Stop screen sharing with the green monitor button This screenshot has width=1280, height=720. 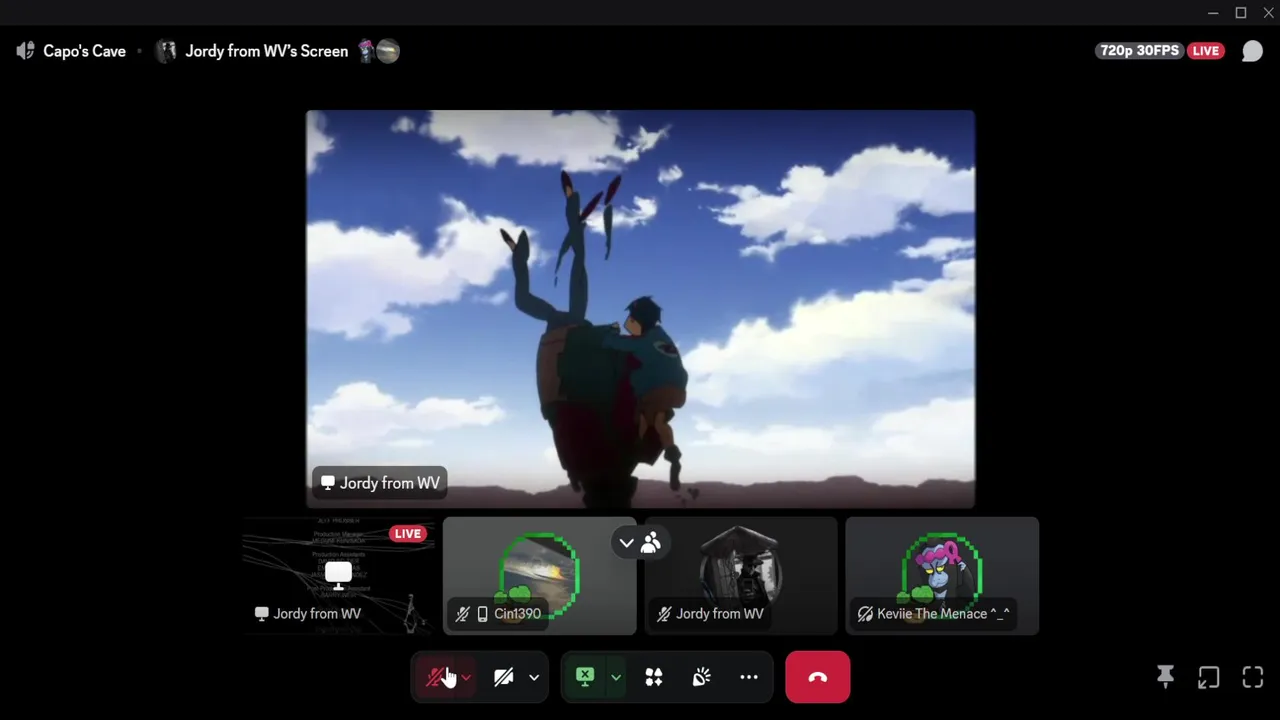(585, 677)
